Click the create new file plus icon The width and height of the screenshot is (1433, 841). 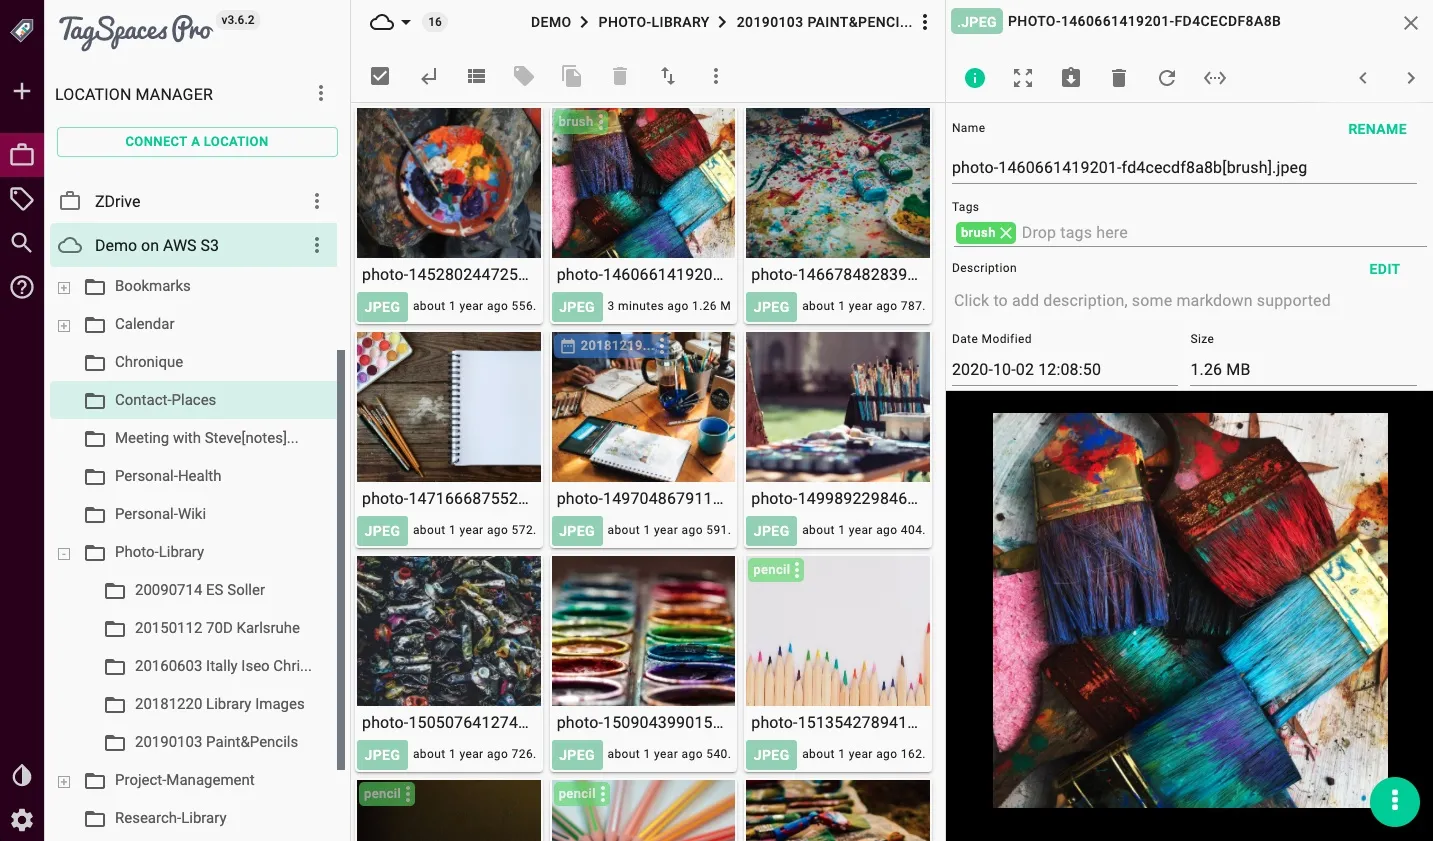(22, 91)
